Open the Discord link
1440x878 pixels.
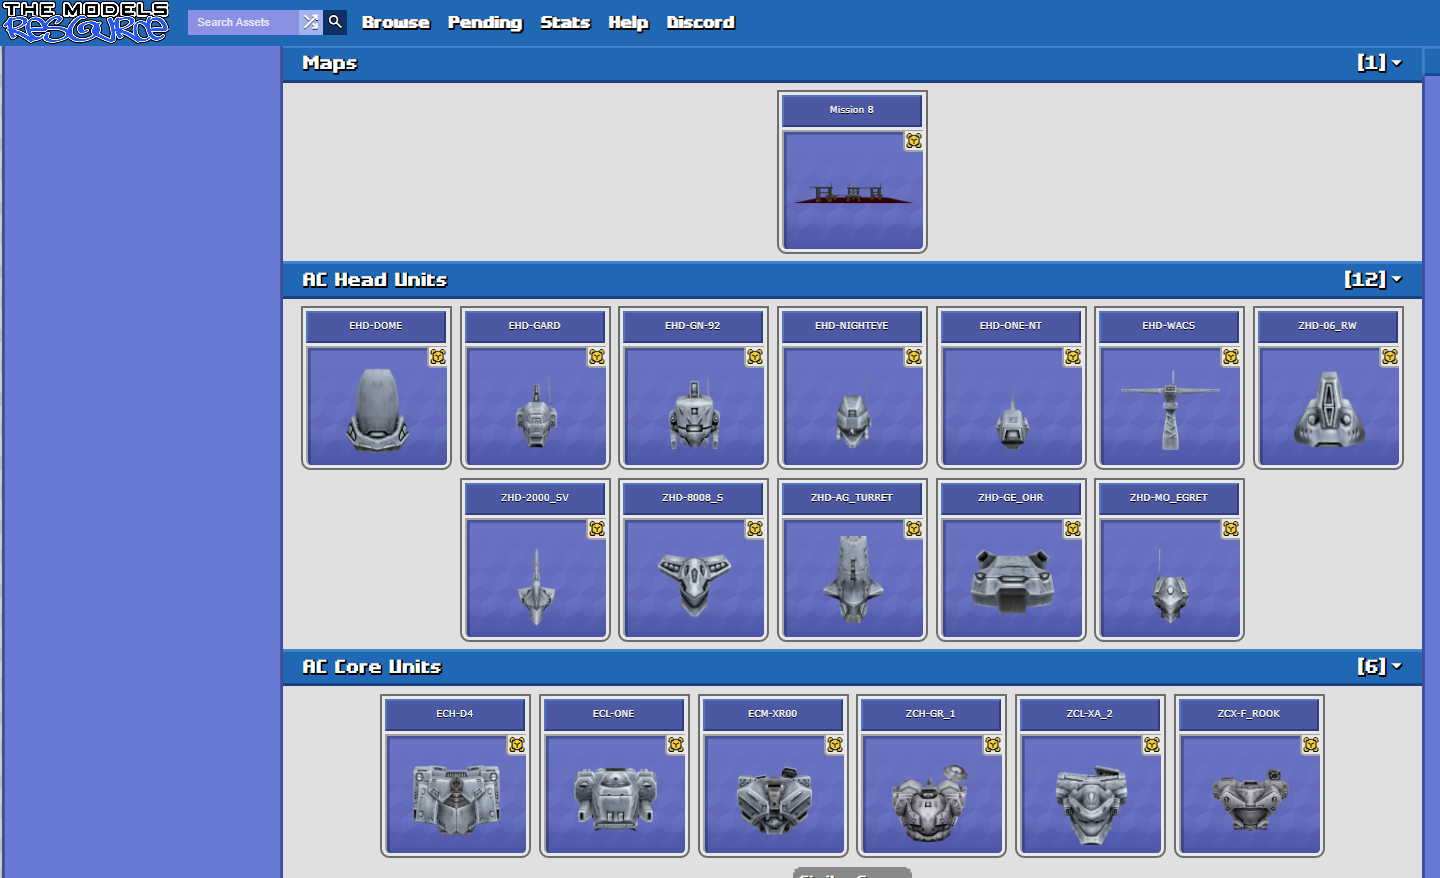(x=700, y=22)
